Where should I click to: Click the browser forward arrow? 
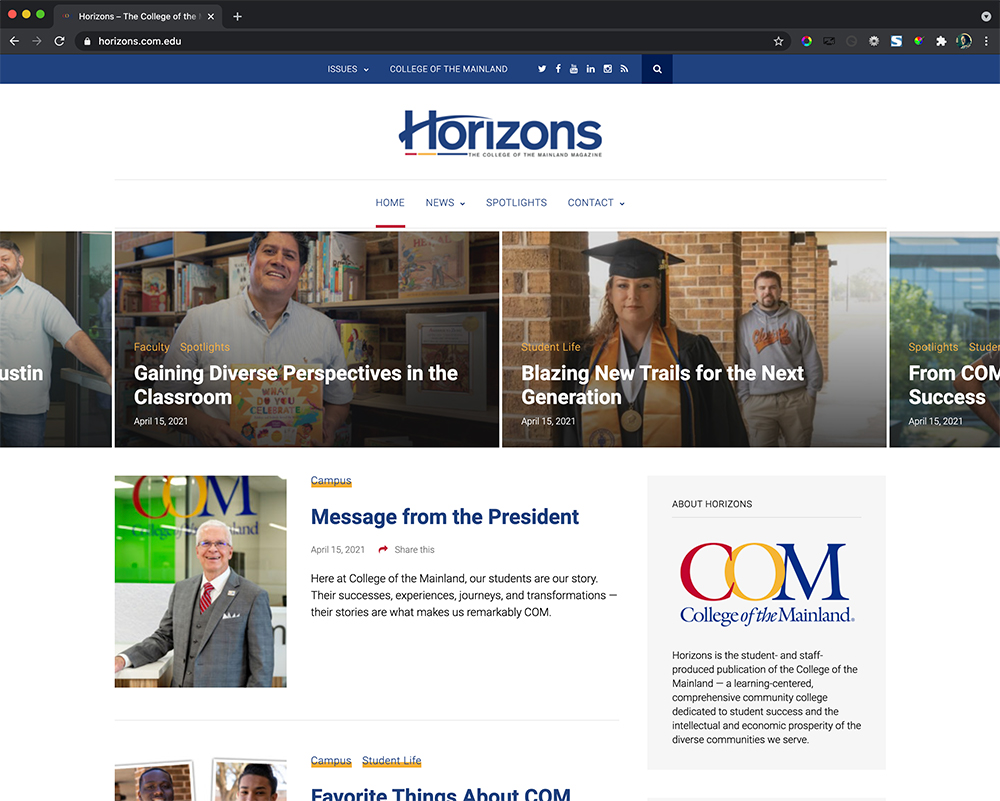click(x=36, y=41)
